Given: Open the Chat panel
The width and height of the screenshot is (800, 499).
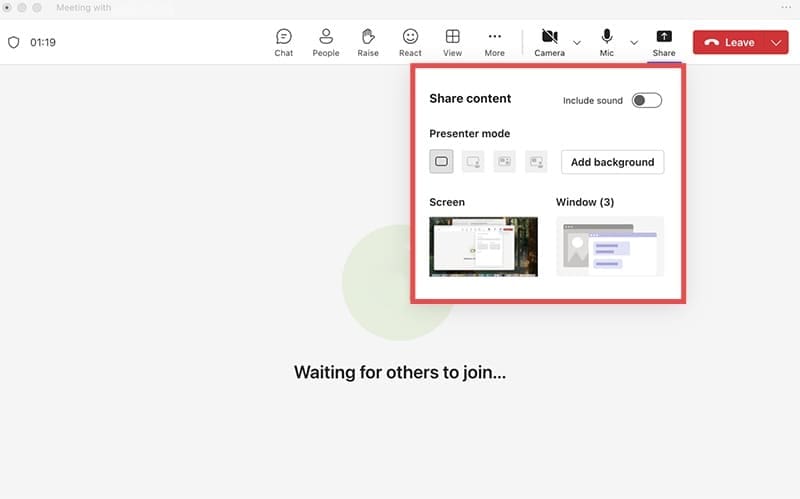Looking at the screenshot, I should click(283, 42).
